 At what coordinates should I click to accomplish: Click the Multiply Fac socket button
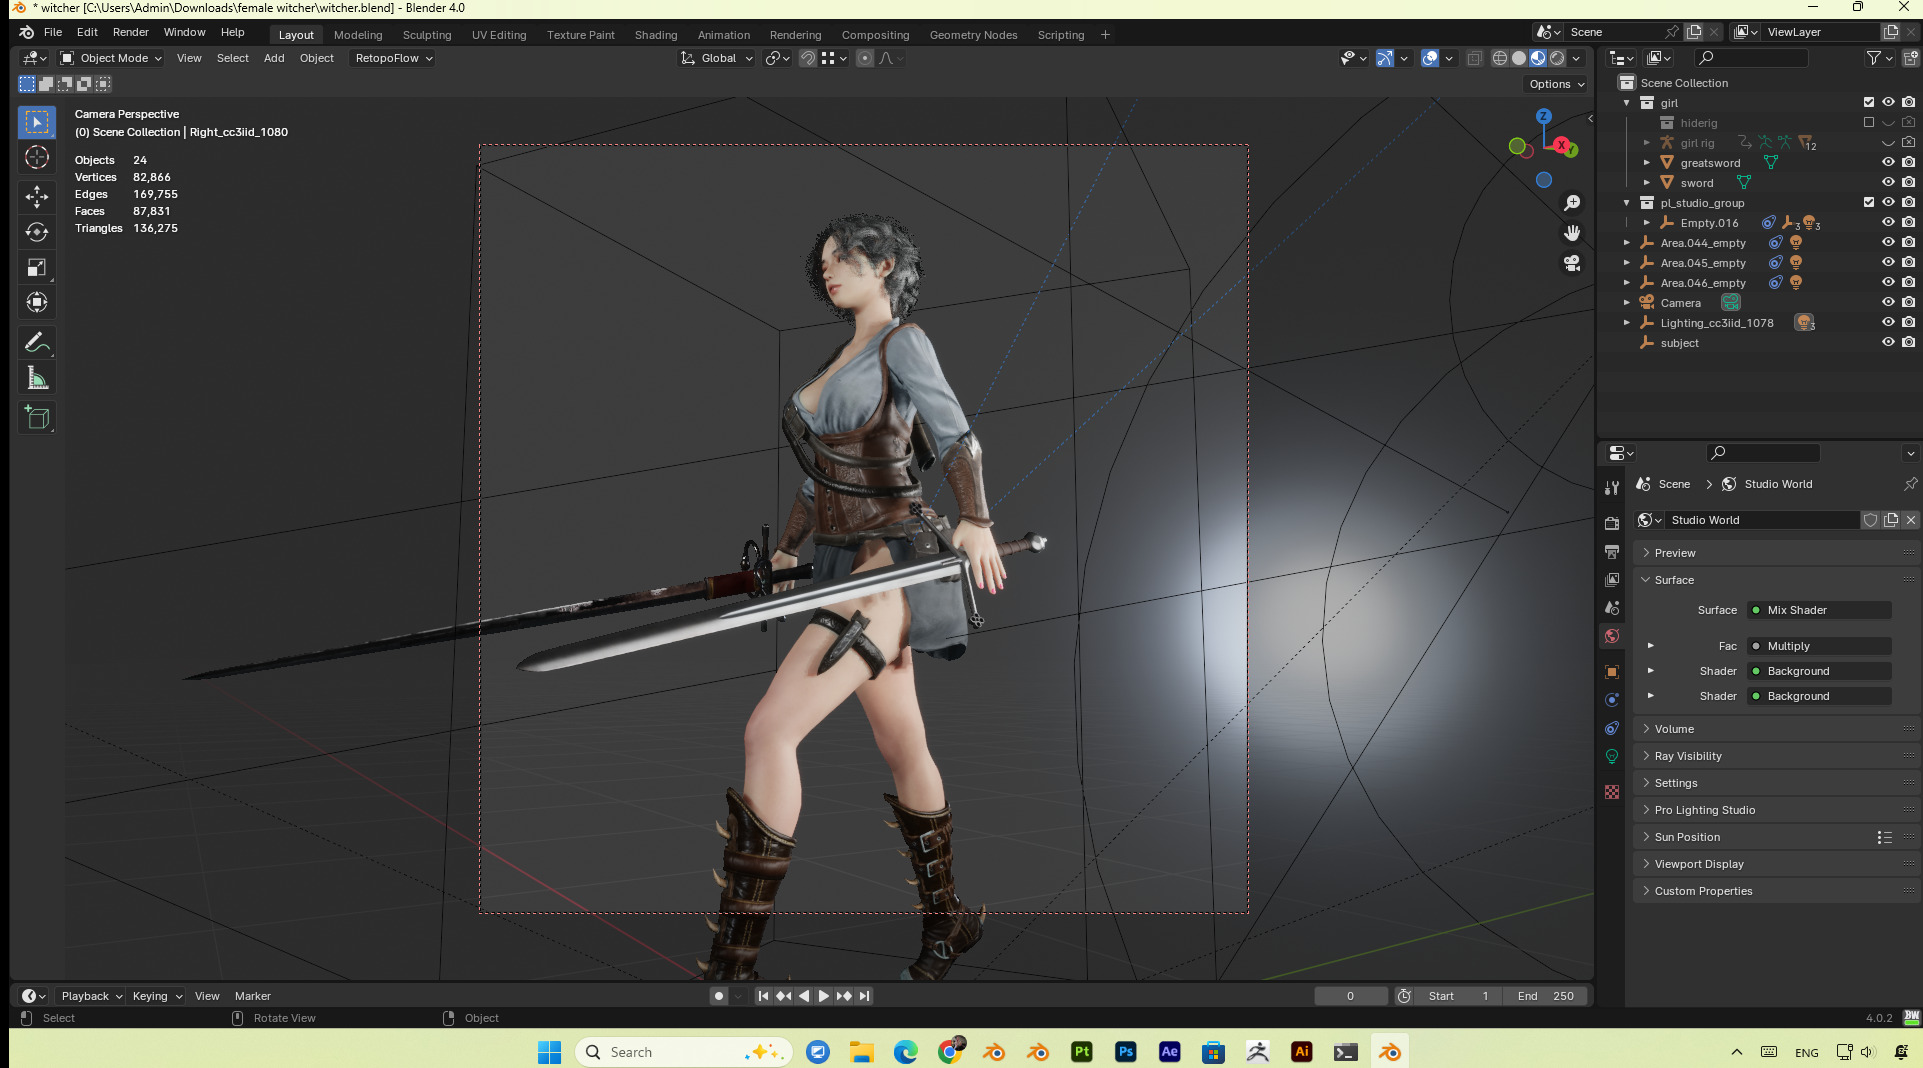pyautogui.click(x=1819, y=646)
